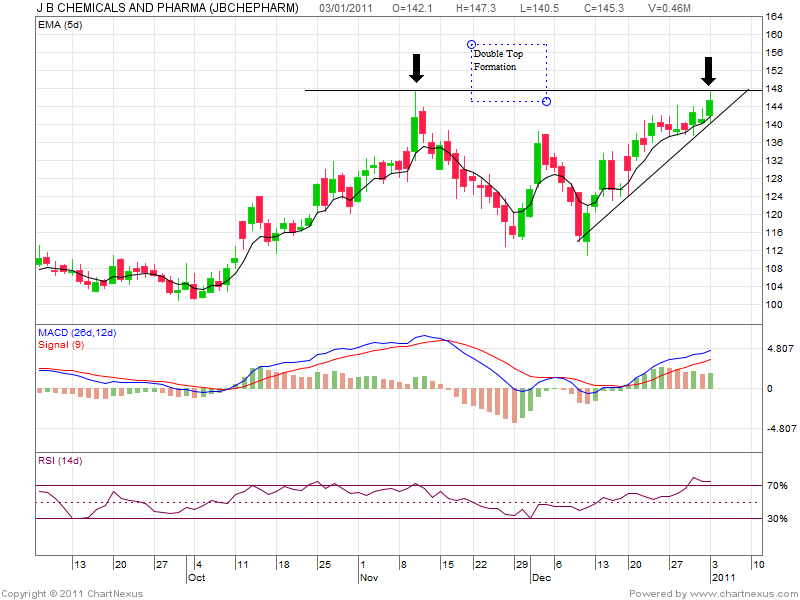Click the left black down arrow marker
The height and width of the screenshot is (600, 800).
(x=417, y=68)
